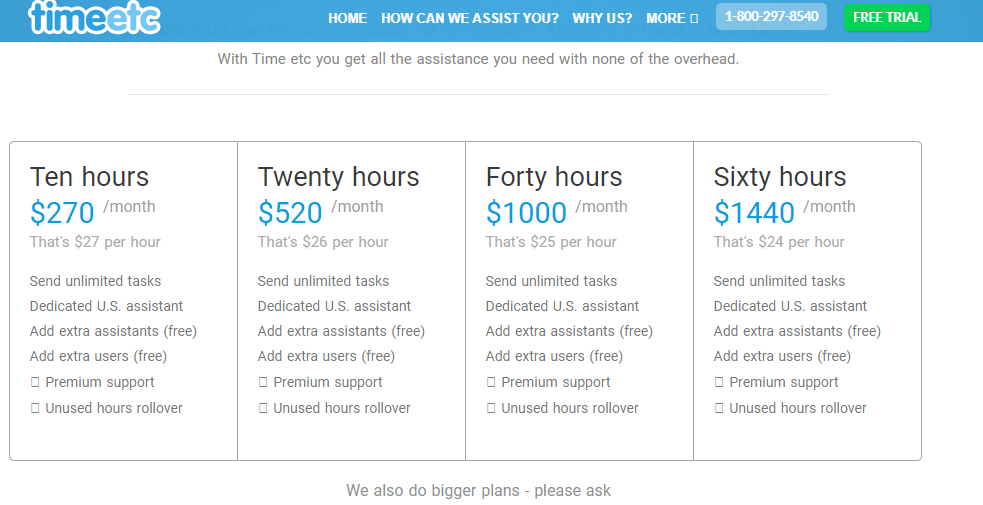
Task: Click the "We also do bigger plans" text
Action: 478,491
